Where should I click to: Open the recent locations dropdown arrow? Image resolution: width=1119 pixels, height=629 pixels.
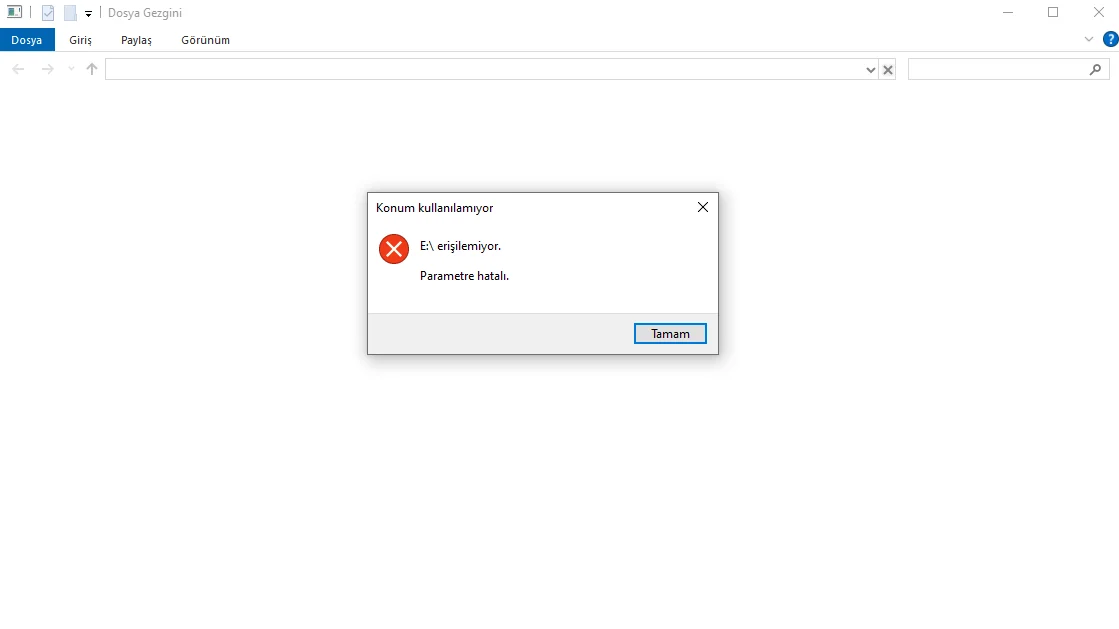[71, 69]
